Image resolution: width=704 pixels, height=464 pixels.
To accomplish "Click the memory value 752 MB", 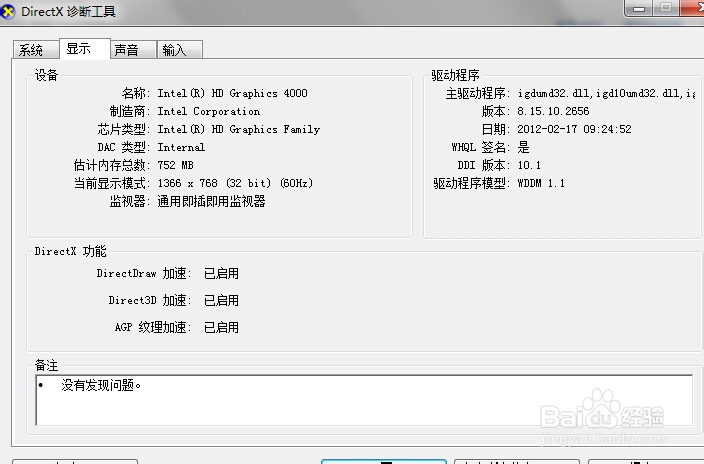I will click(x=175, y=165).
